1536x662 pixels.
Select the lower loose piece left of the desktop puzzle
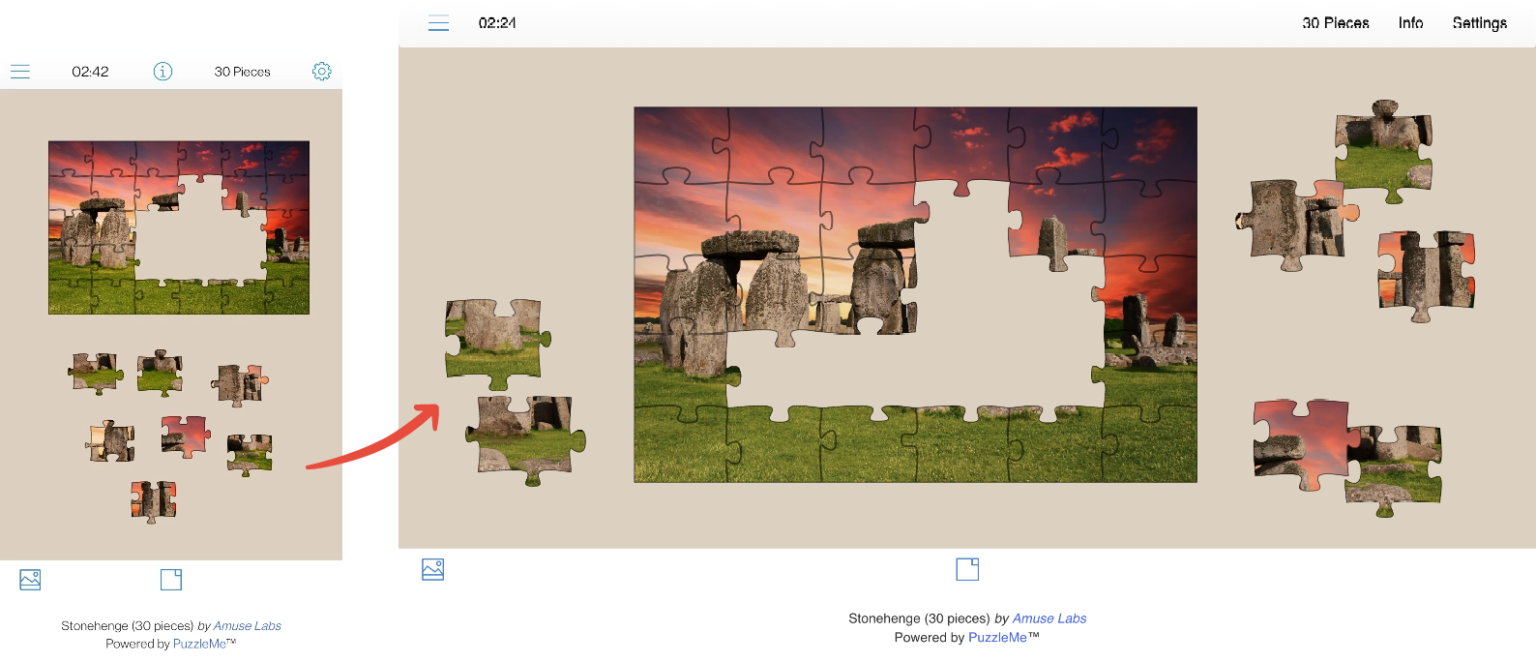[526, 439]
